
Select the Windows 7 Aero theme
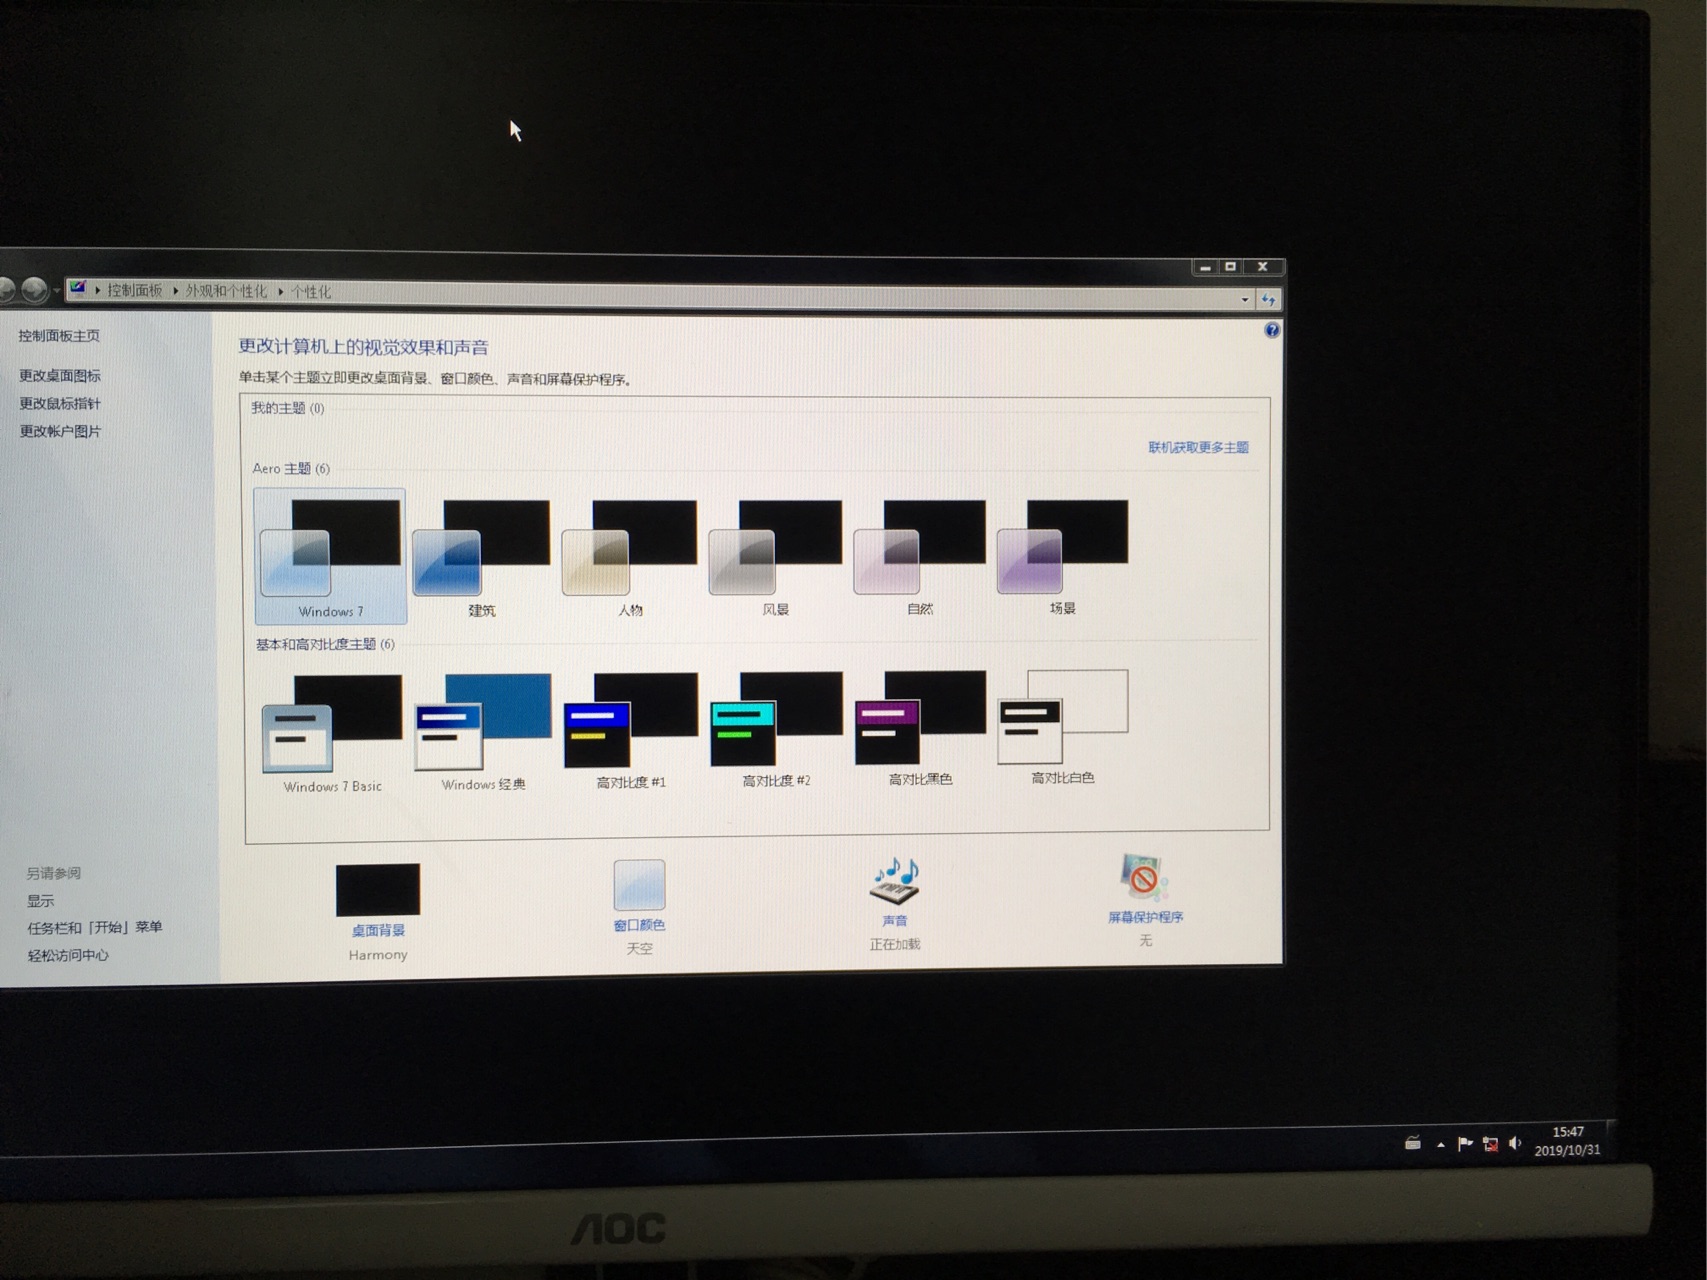[330, 556]
